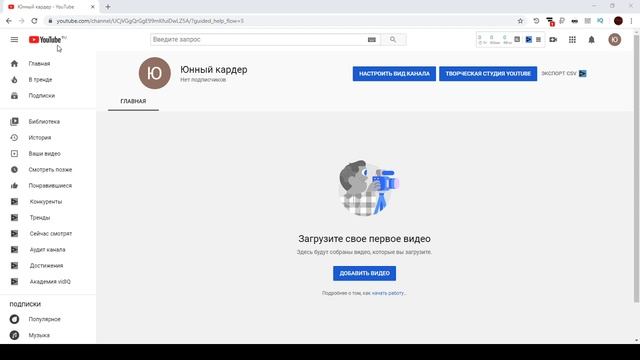Select the ГЛАВНАЯ channel tab
The width and height of the screenshot is (640, 360).
click(133, 101)
